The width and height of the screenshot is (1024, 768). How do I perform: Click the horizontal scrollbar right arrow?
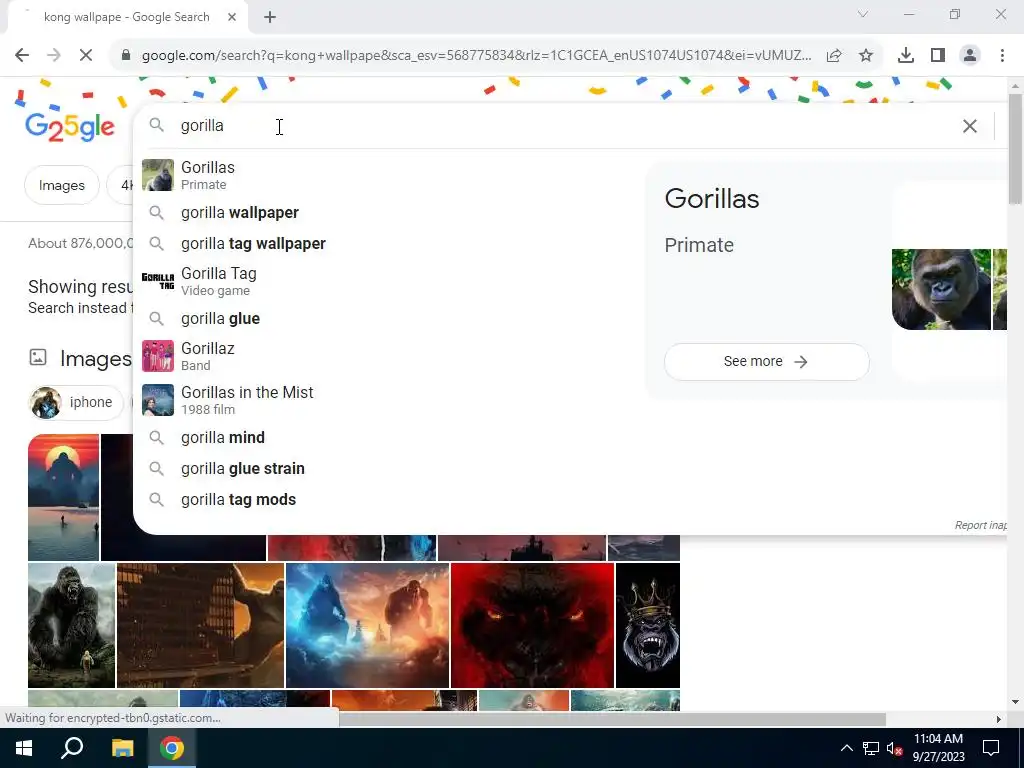998,719
